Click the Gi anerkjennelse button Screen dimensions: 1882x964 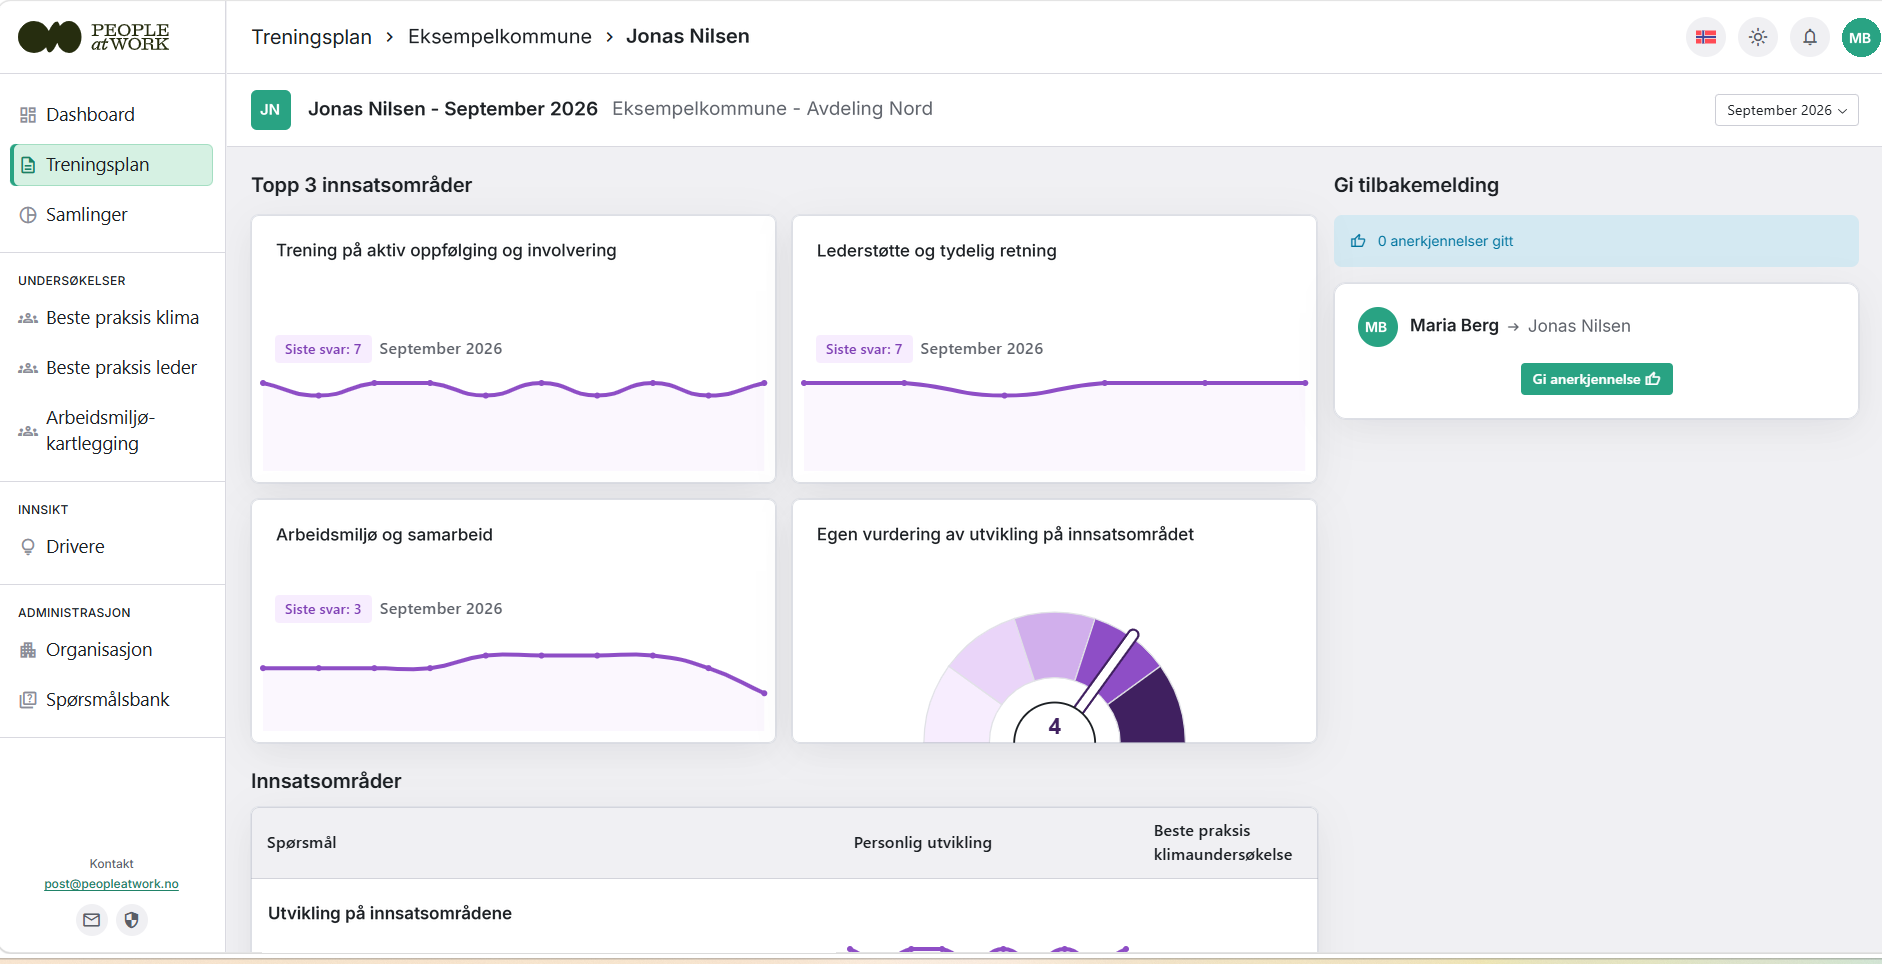(x=1596, y=379)
